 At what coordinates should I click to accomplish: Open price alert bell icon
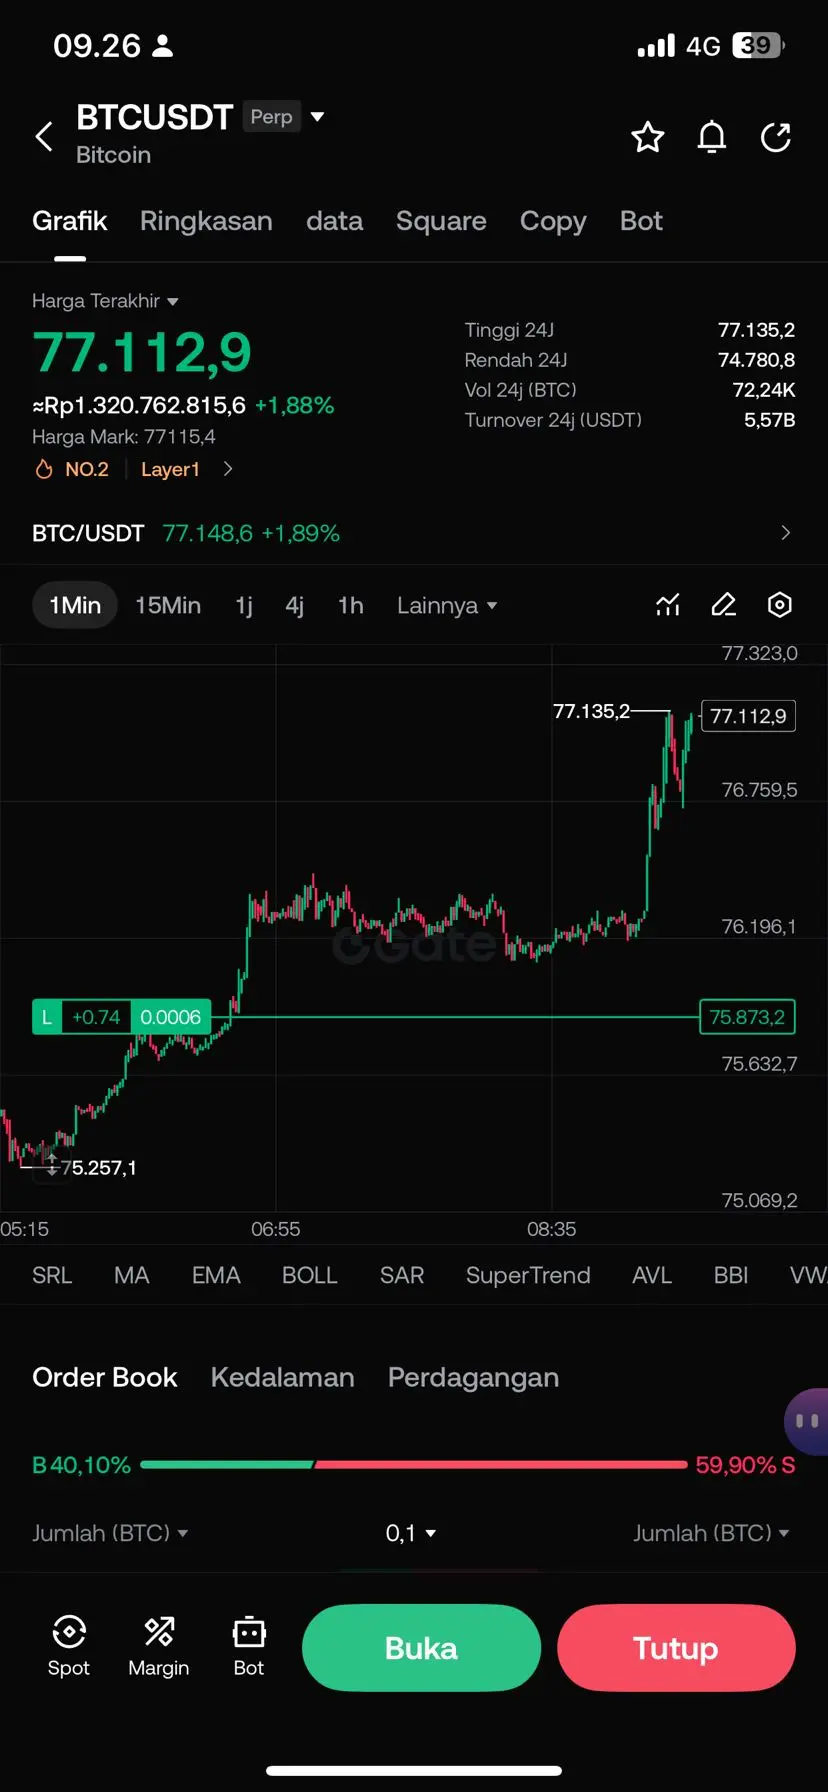pyautogui.click(x=712, y=137)
